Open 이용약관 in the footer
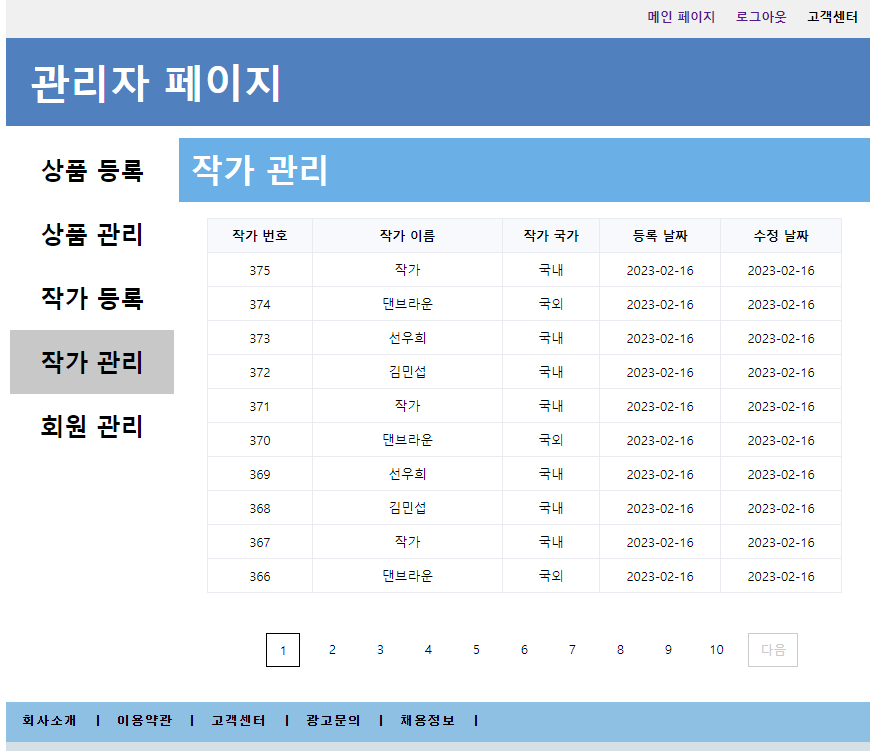Viewport: 881px width, 751px height. tap(144, 720)
